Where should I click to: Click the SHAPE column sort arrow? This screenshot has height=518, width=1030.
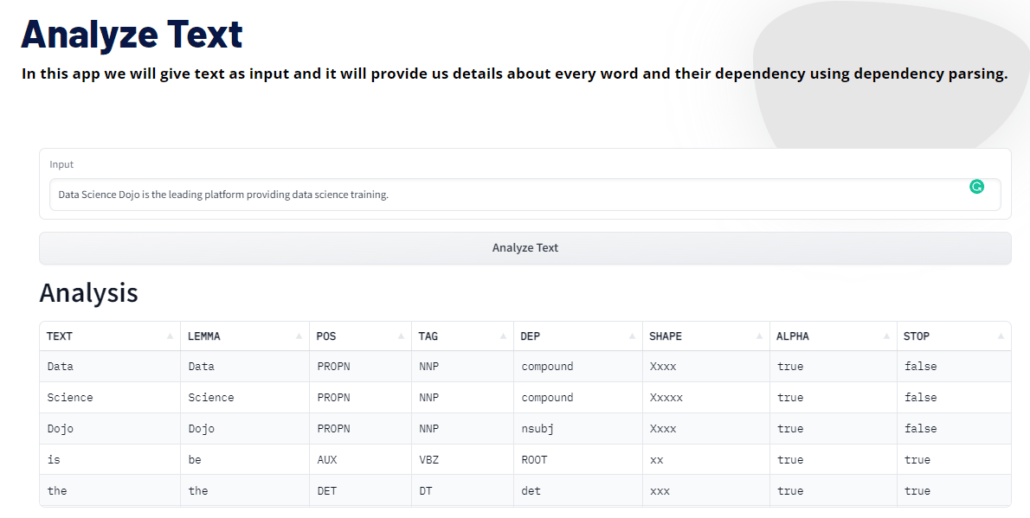pyautogui.click(x=758, y=337)
